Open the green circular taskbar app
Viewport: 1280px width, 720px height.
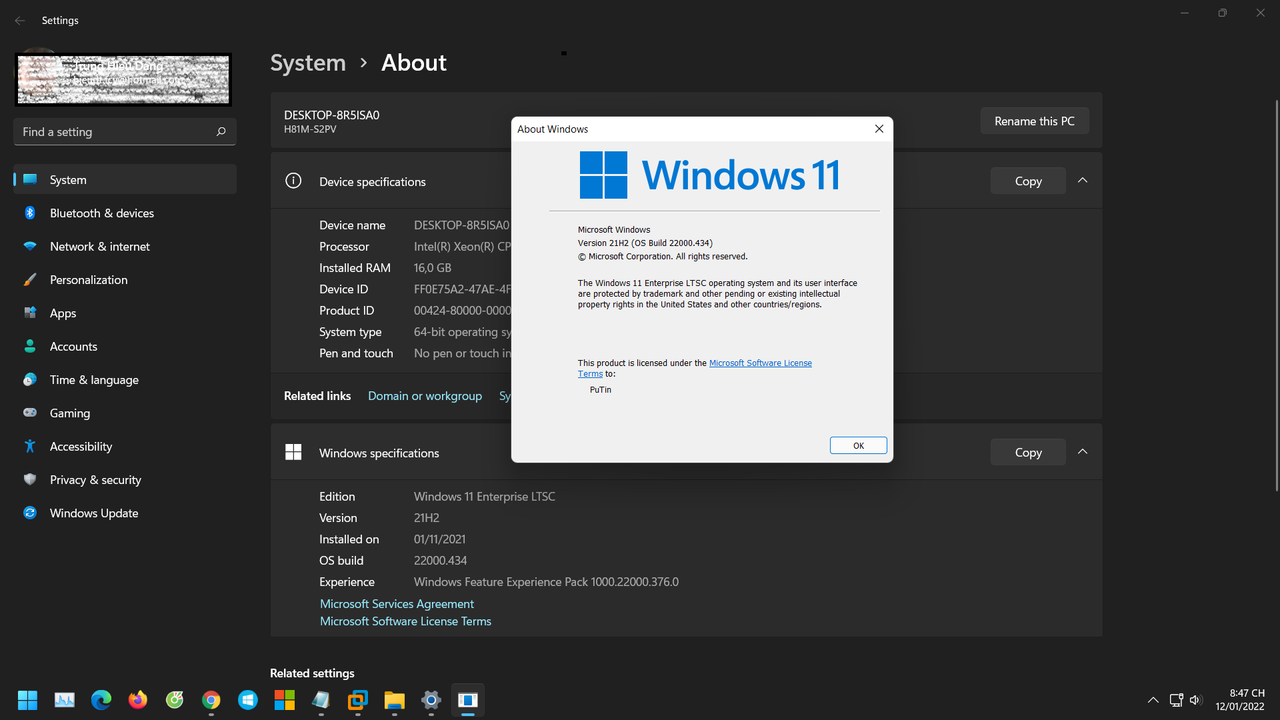coord(174,700)
